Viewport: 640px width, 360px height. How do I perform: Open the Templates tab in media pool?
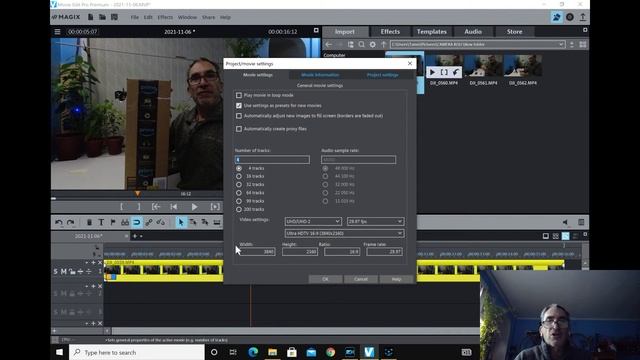point(431,31)
